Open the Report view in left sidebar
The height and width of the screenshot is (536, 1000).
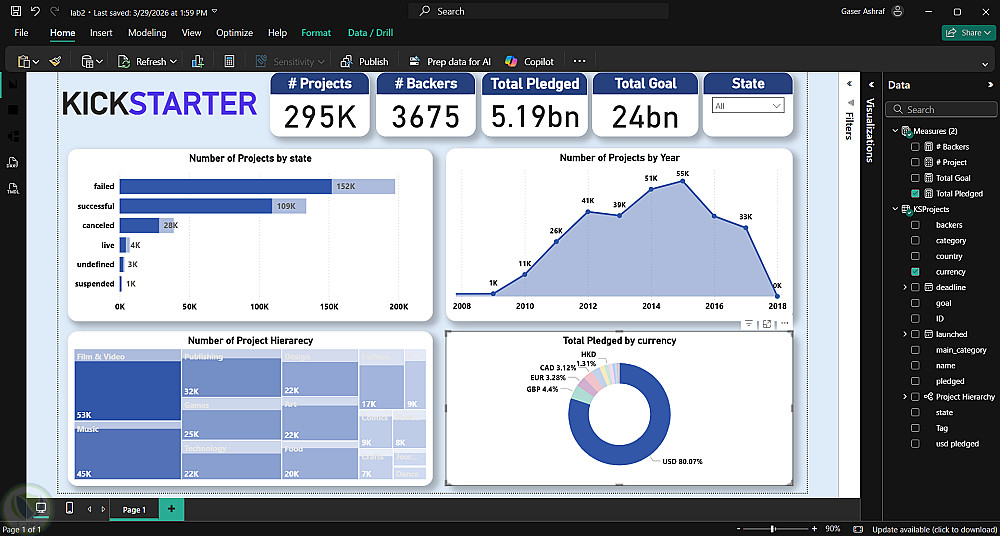[x=13, y=84]
